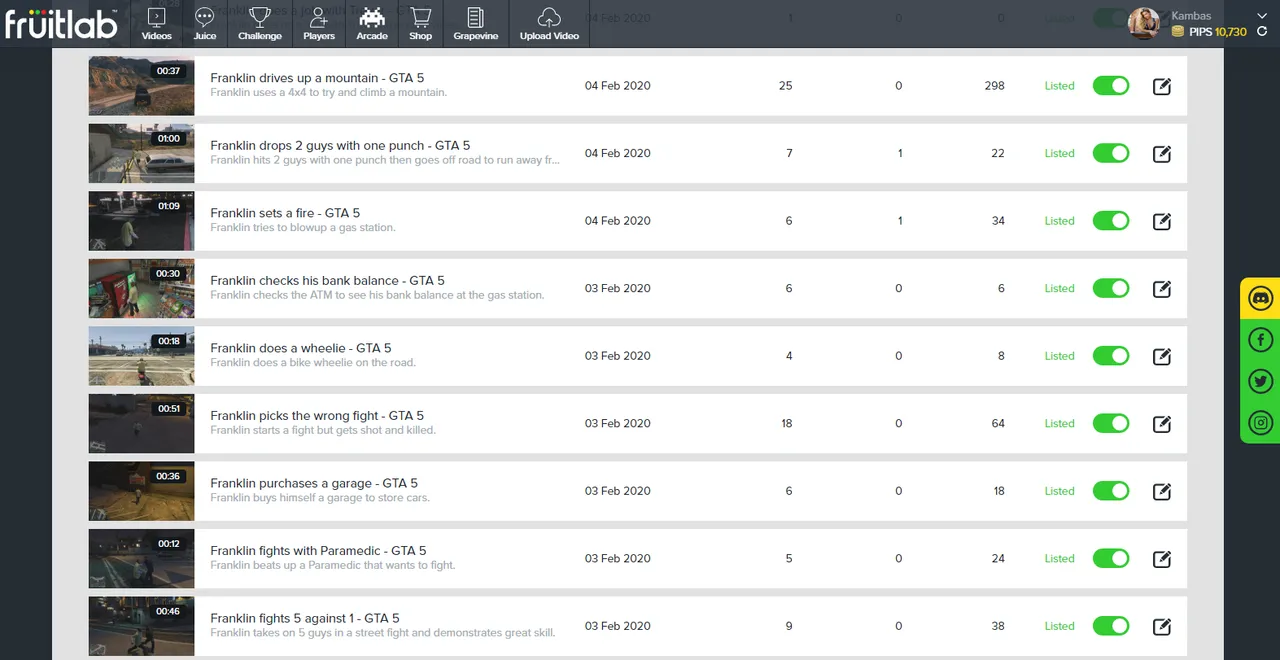
Task: Edit the Franklin picks the wrong fight video
Action: pyautogui.click(x=1162, y=423)
